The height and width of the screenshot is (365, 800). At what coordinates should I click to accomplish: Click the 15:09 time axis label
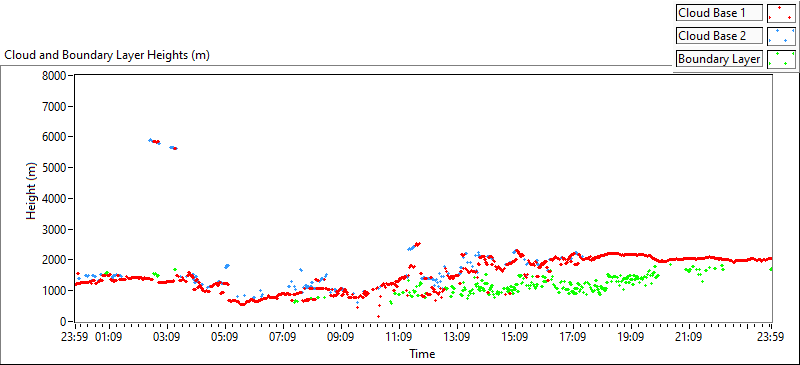click(515, 337)
